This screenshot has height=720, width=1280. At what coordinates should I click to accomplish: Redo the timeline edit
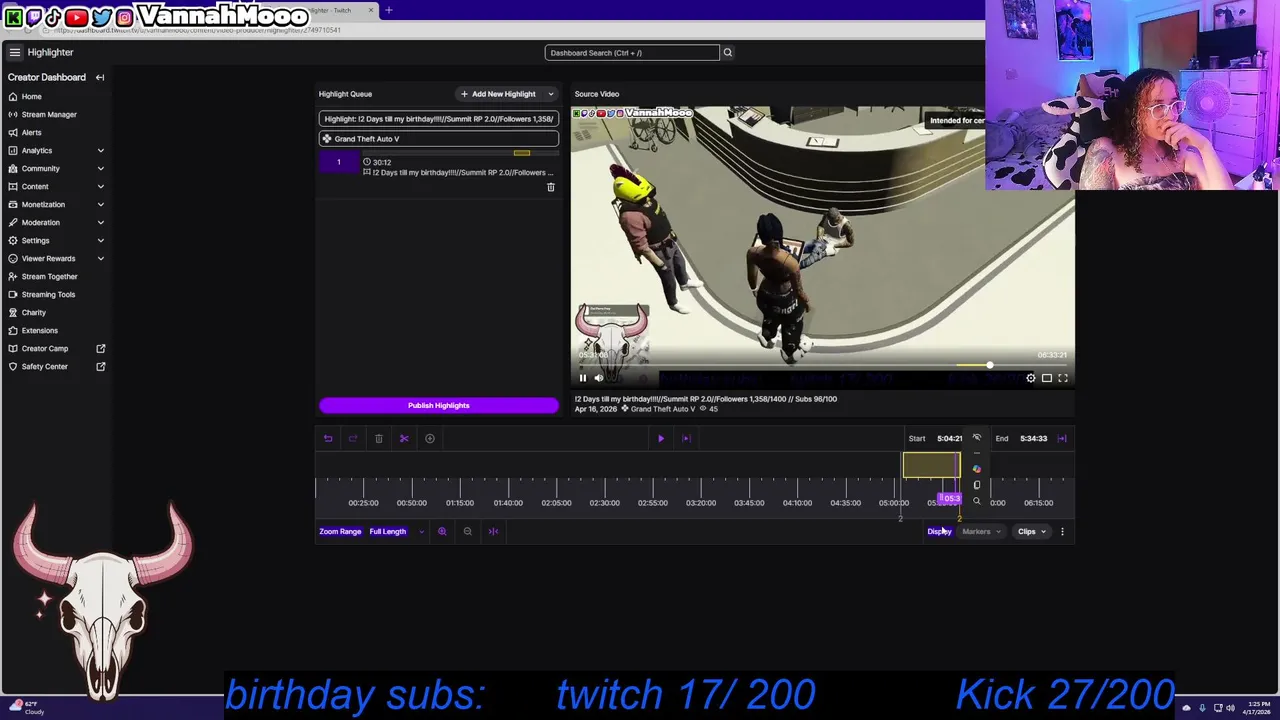point(353,438)
